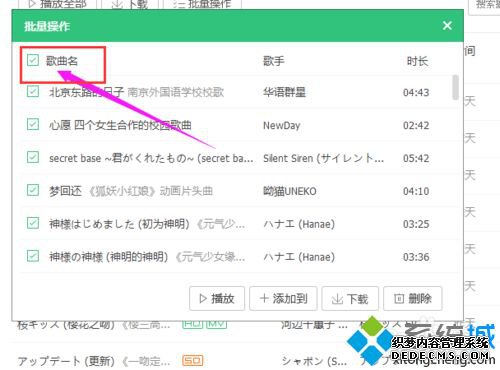The image size is (500, 370).
Task: Click the 时长 column header
Action: (x=417, y=61)
